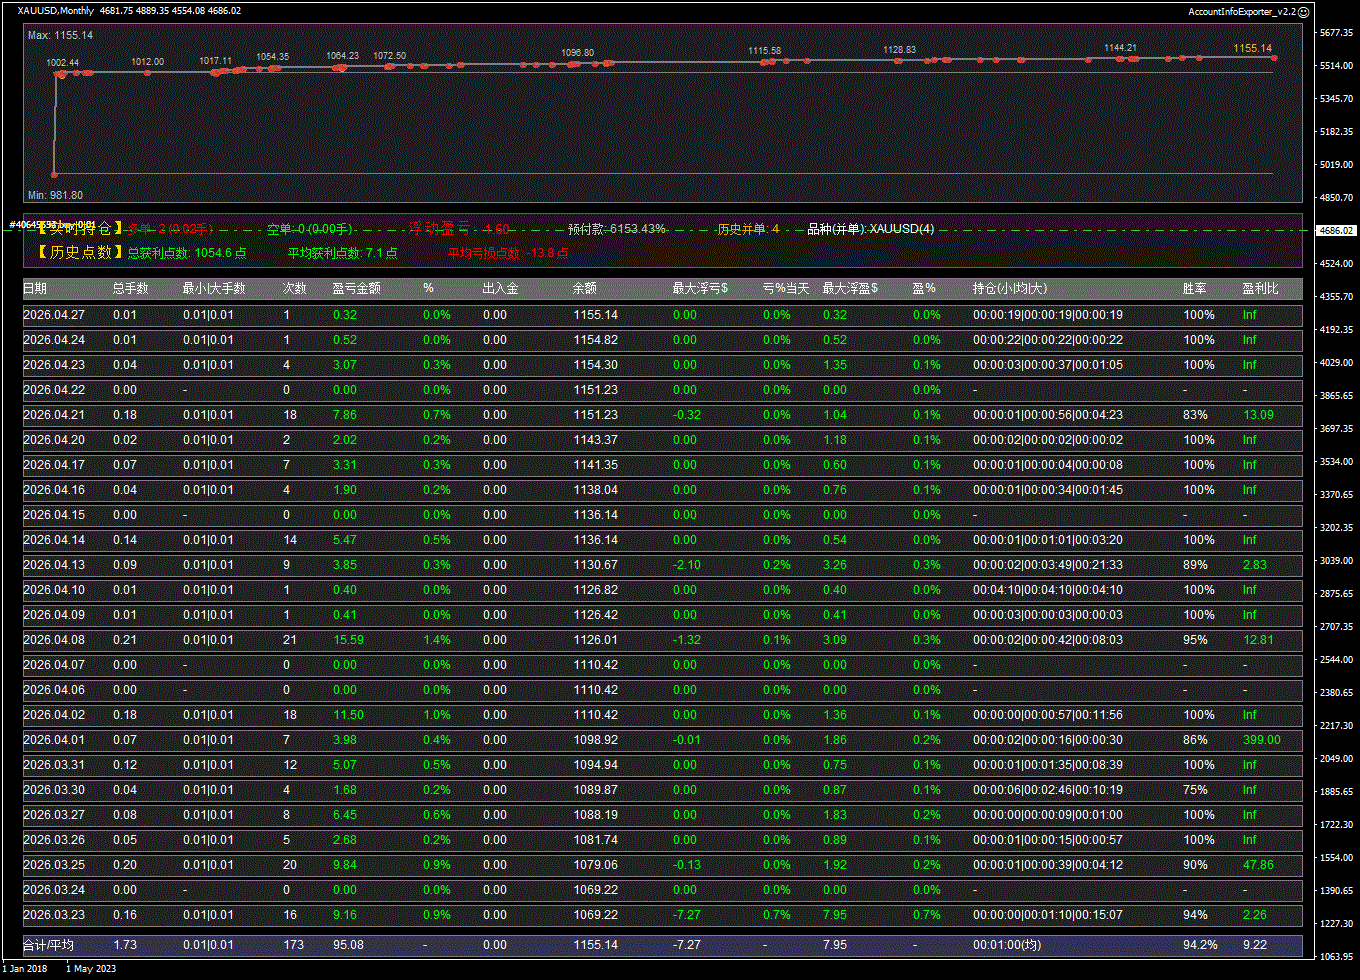Select the 合计/平均 summary row

(x=48, y=945)
